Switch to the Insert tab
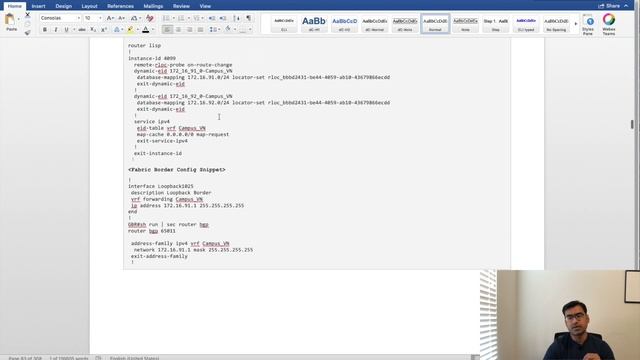Image resolution: width=640 pixels, height=360 pixels. [39, 6]
